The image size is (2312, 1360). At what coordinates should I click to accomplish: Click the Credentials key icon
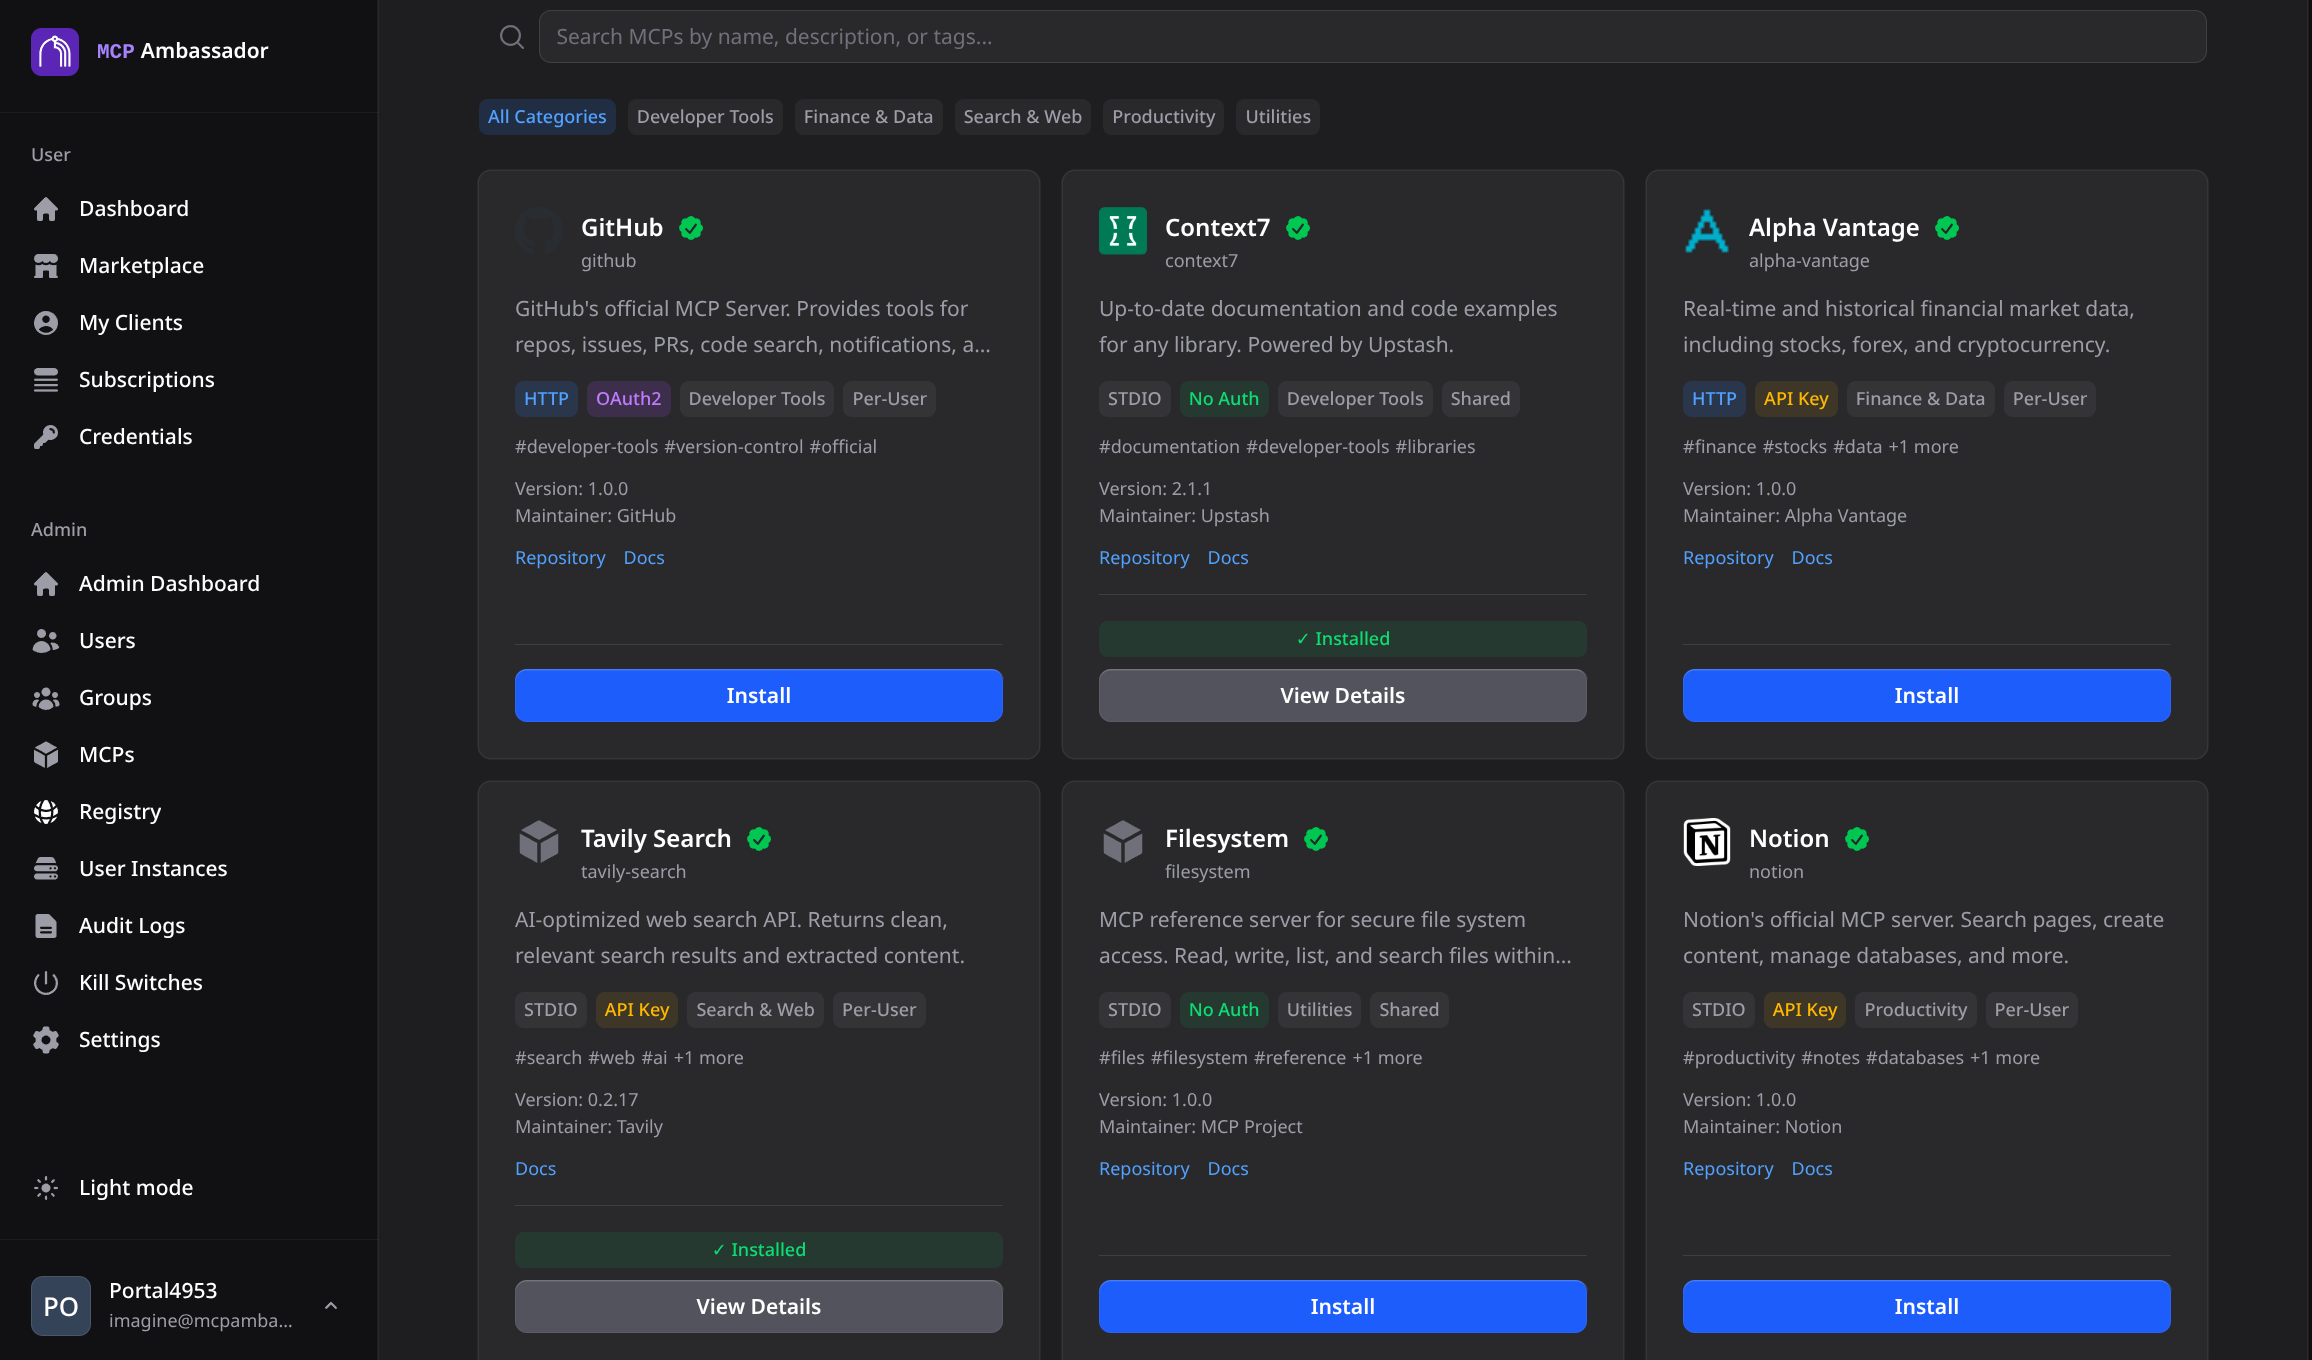coord(46,437)
